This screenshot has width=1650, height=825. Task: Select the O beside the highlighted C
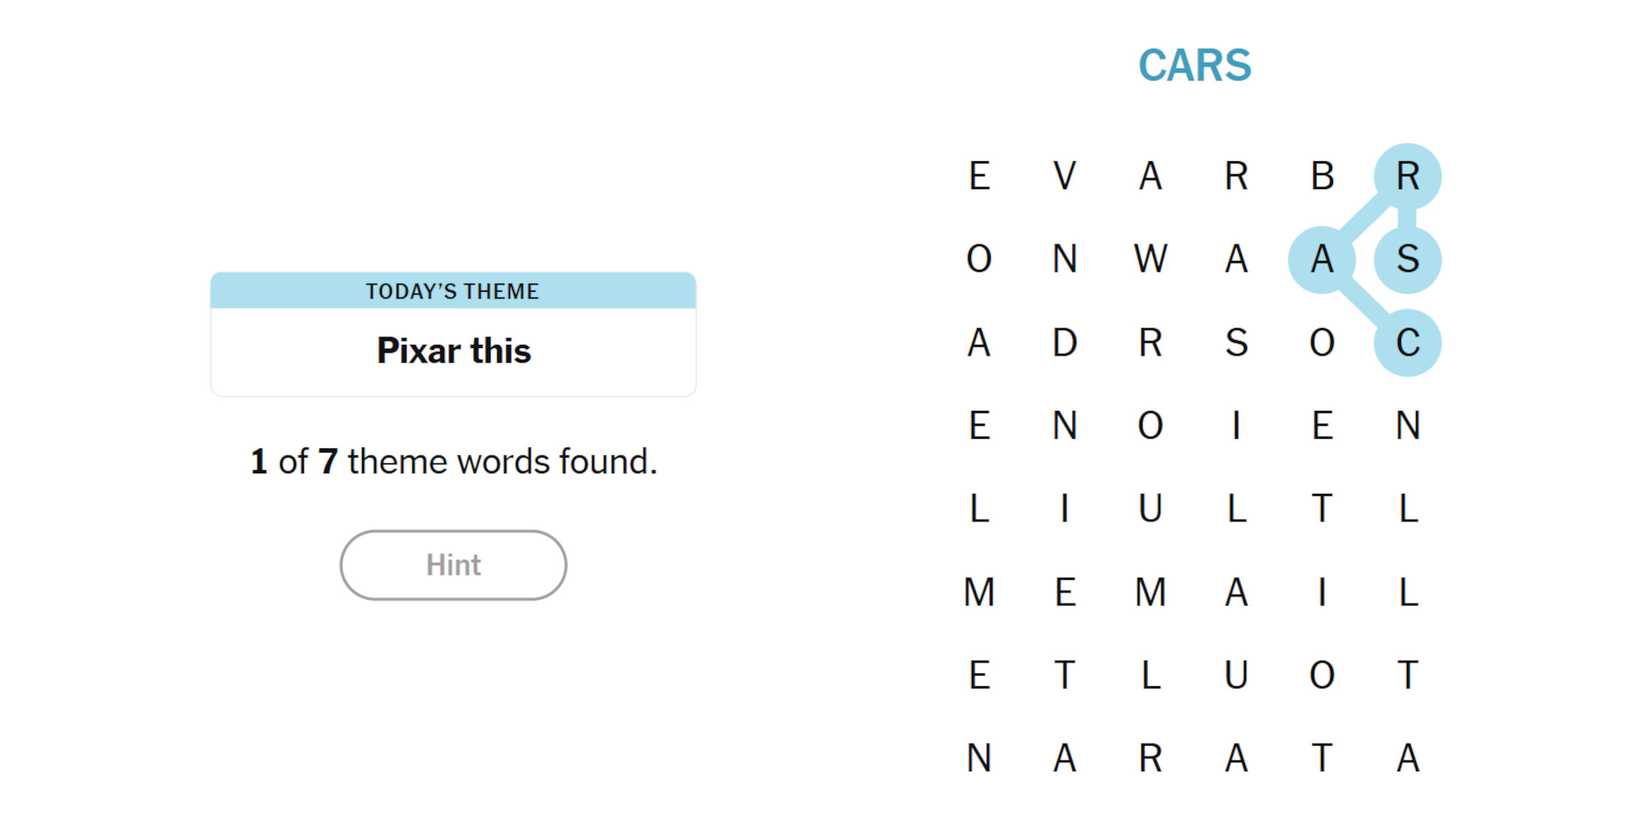pos(1322,343)
